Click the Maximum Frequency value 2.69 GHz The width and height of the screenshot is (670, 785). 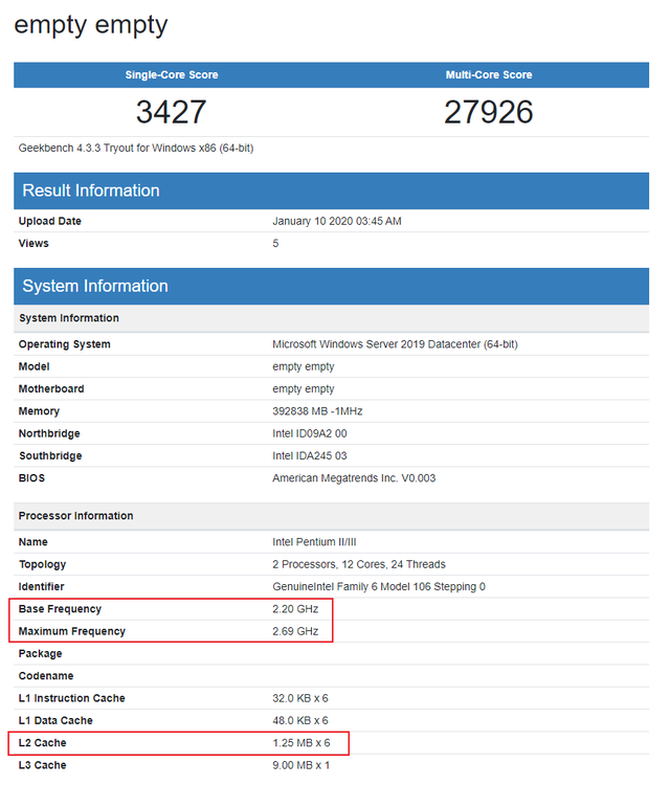pos(293,631)
